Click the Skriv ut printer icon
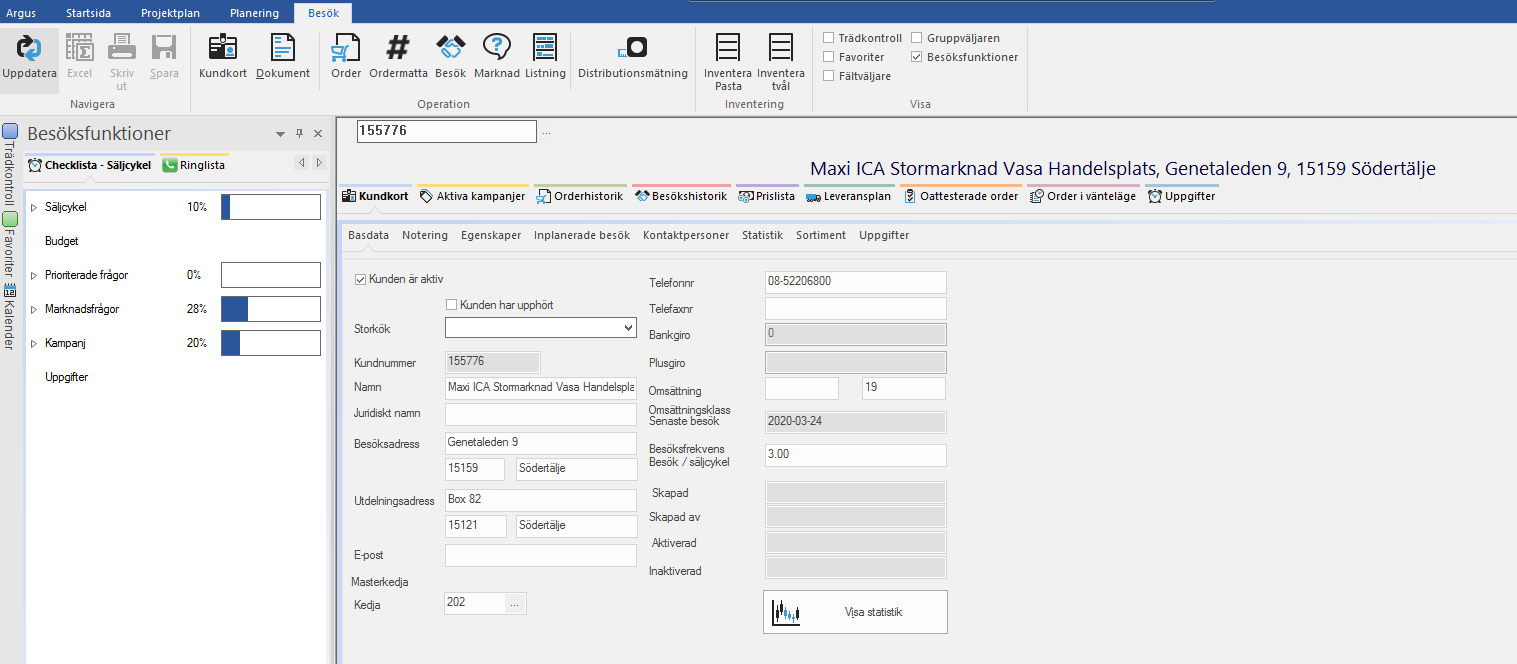Screen dimensions: 1517x664 coord(122,47)
